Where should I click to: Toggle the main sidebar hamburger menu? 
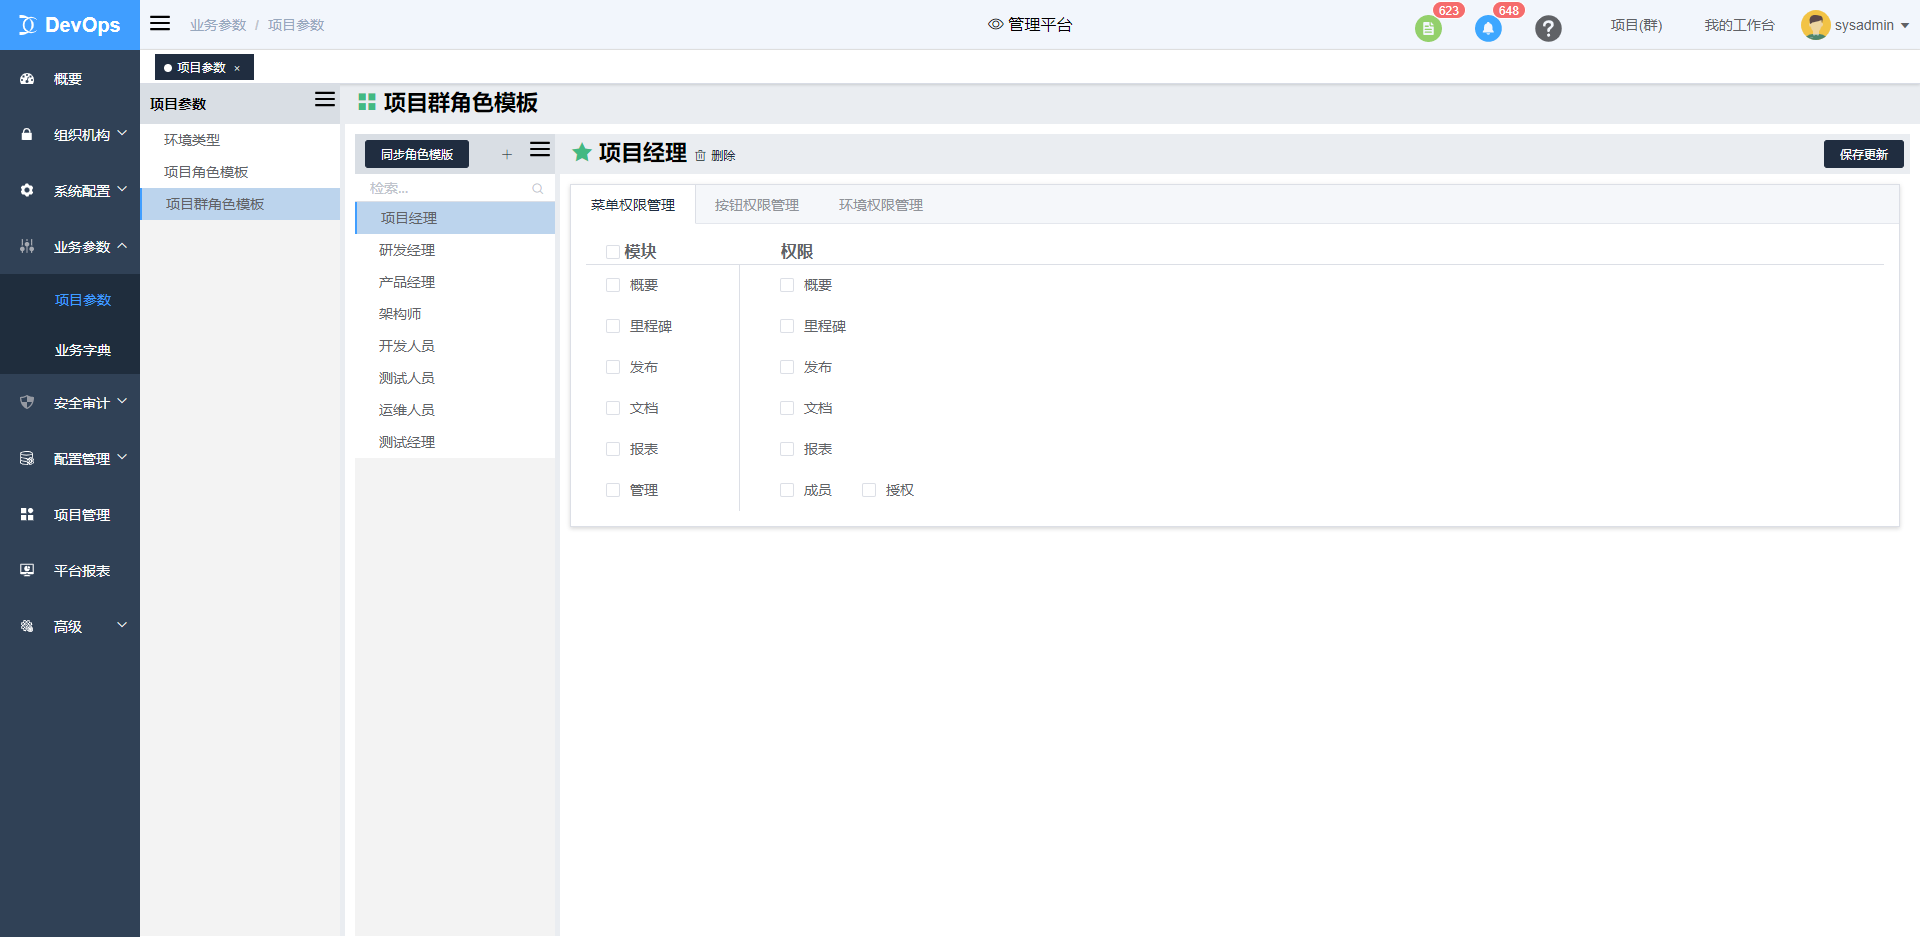(x=160, y=23)
